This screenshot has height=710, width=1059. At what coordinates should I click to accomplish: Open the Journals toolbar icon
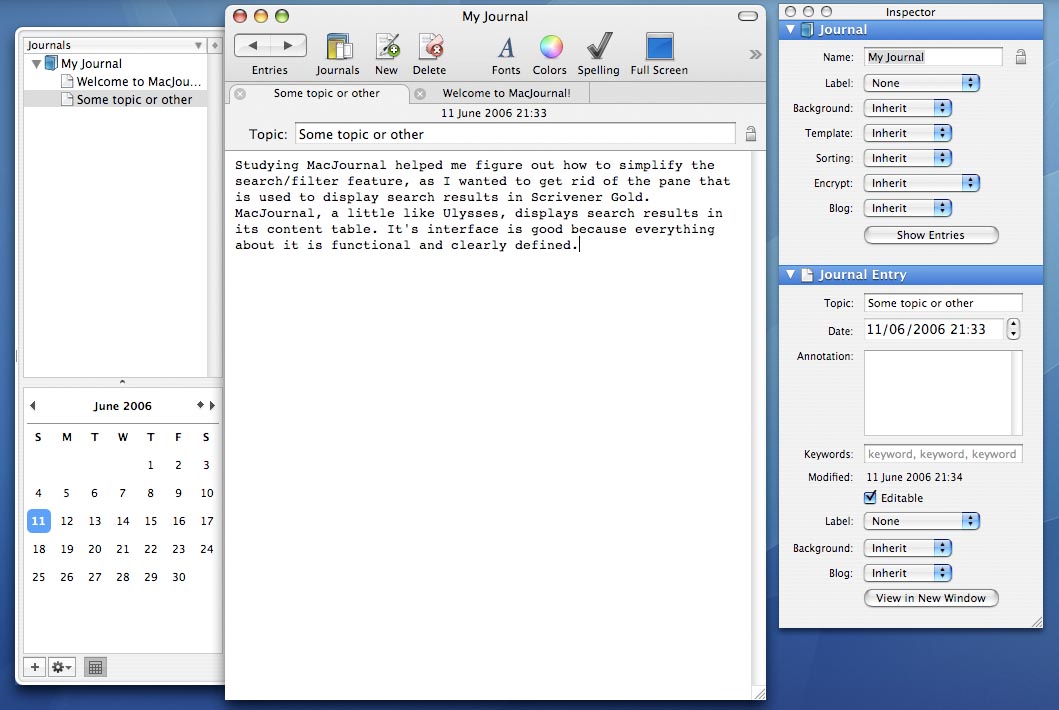(x=338, y=47)
